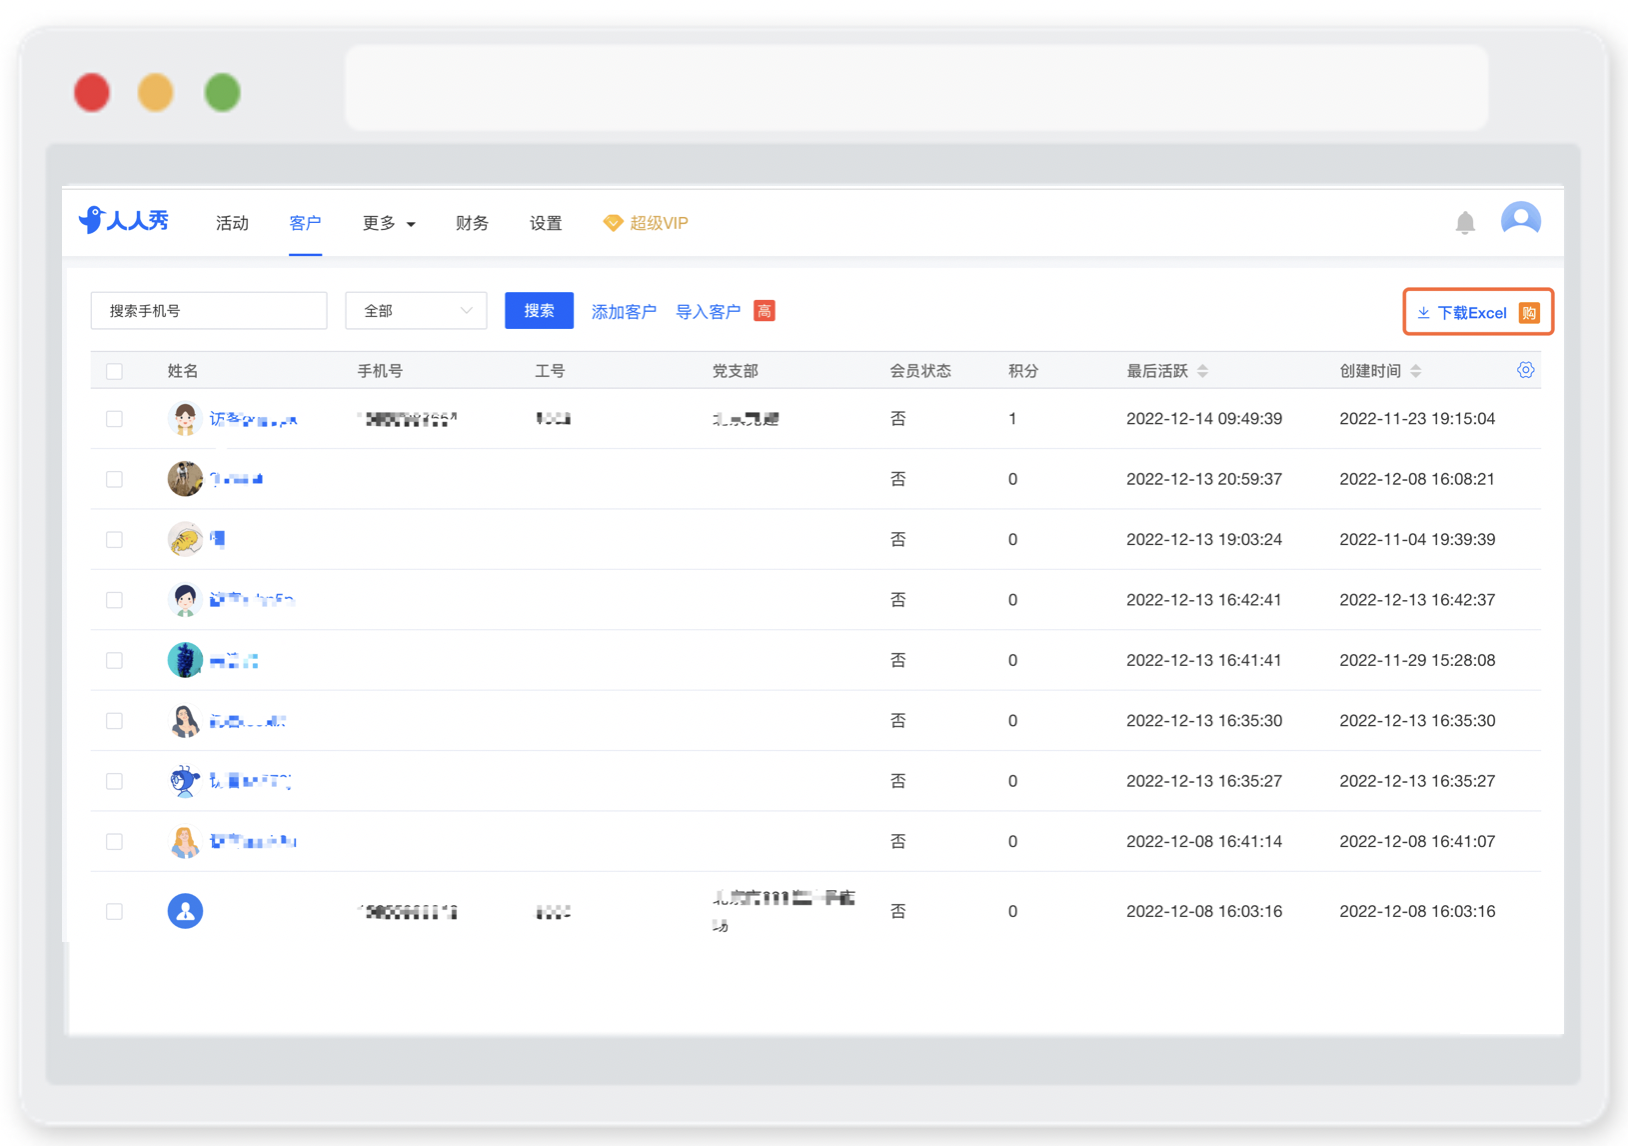Image resolution: width=1628 pixels, height=1146 pixels.
Task: Check row with last active 2022-12-14 09:49:39
Action: [115, 419]
